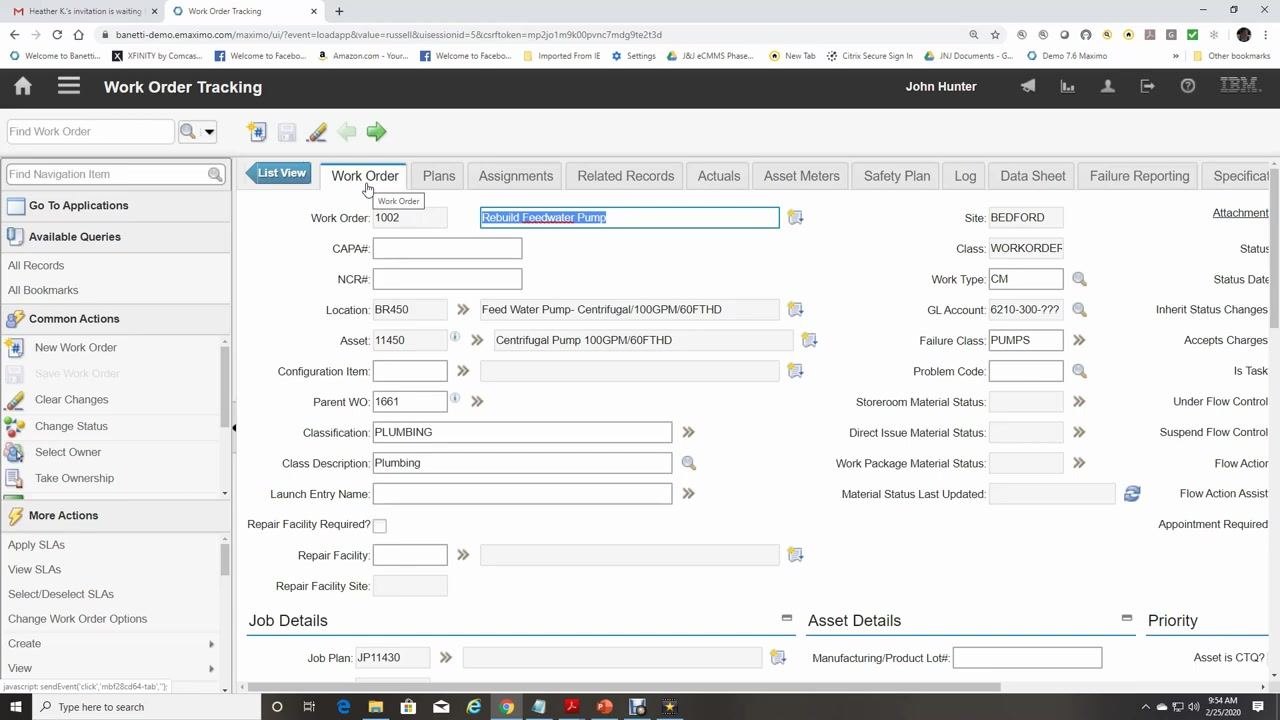Viewport: 1280px width, 720px height.
Task: Click the Find Navigation Item field
Action: [x=106, y=174]
